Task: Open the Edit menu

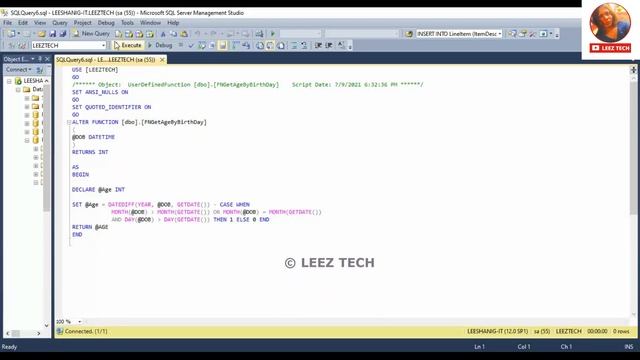Action: point(23,23)
